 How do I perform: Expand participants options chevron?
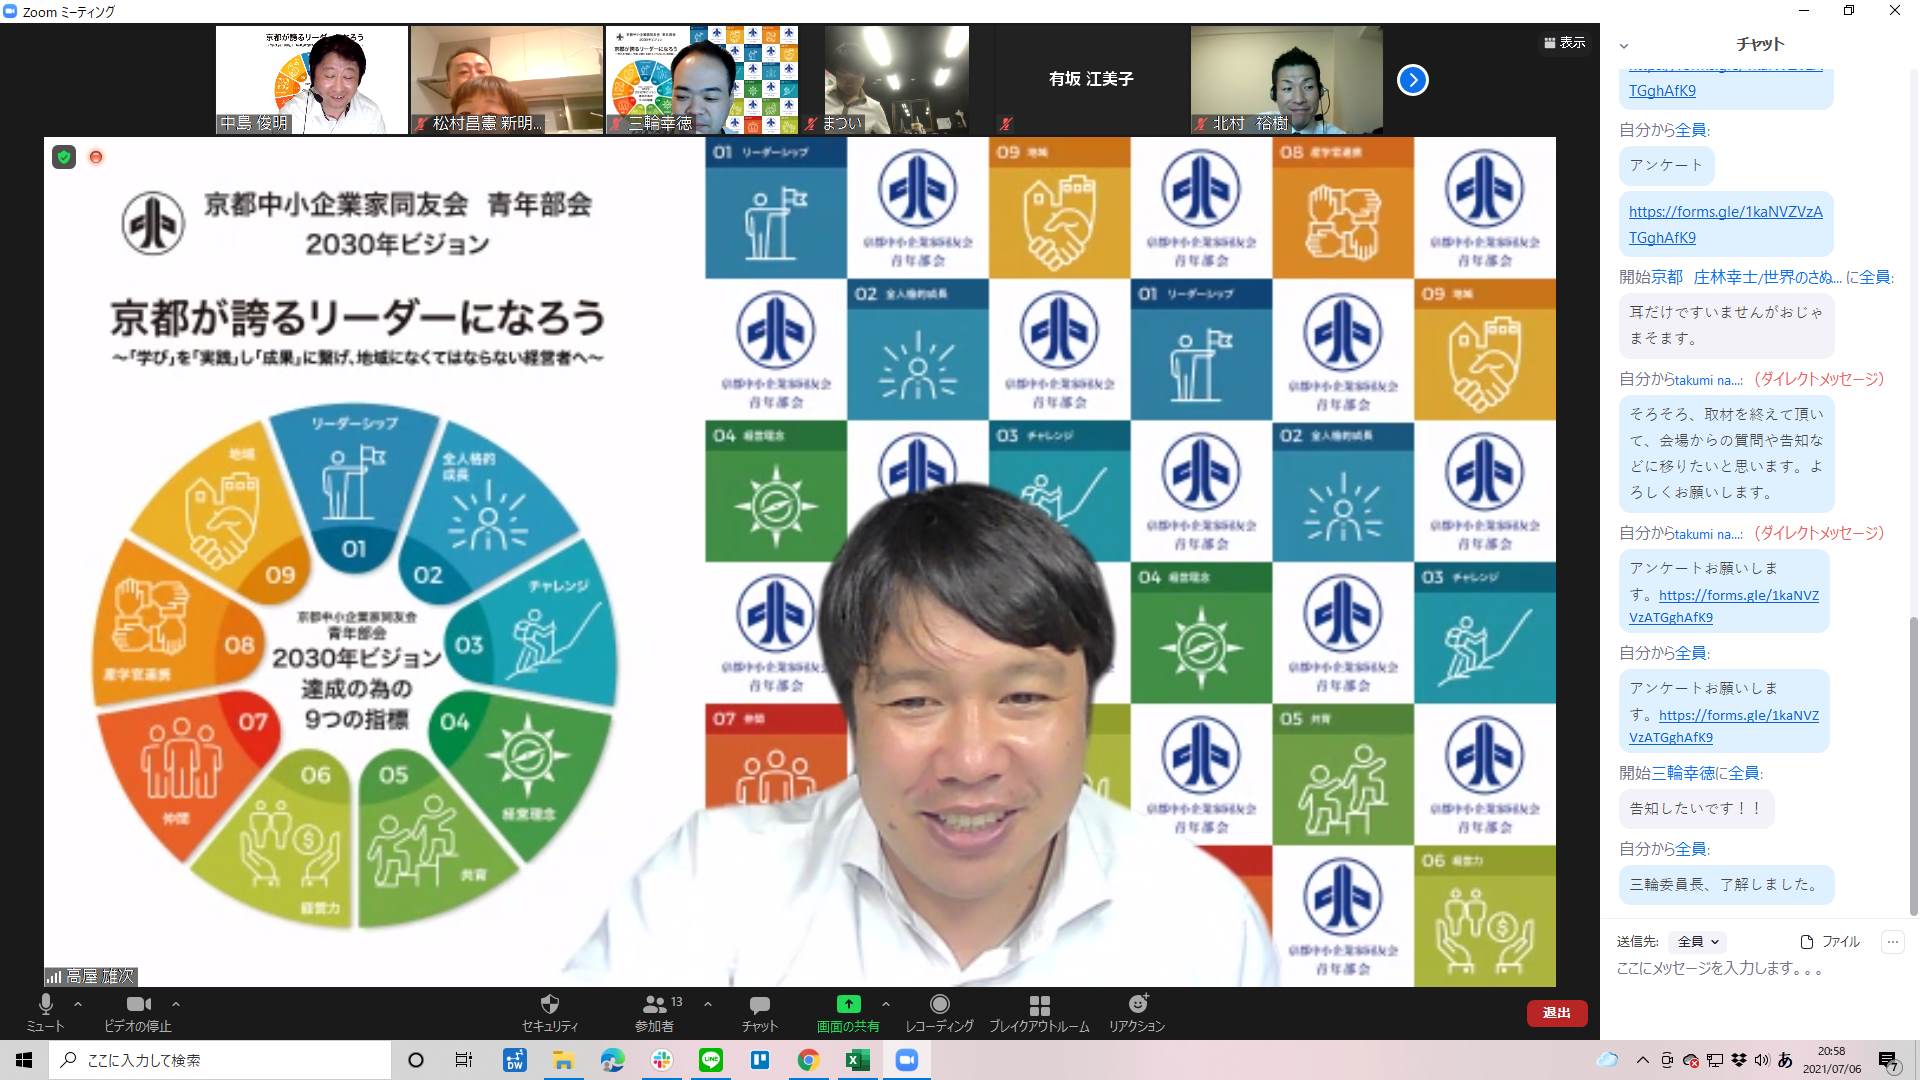708,1004
